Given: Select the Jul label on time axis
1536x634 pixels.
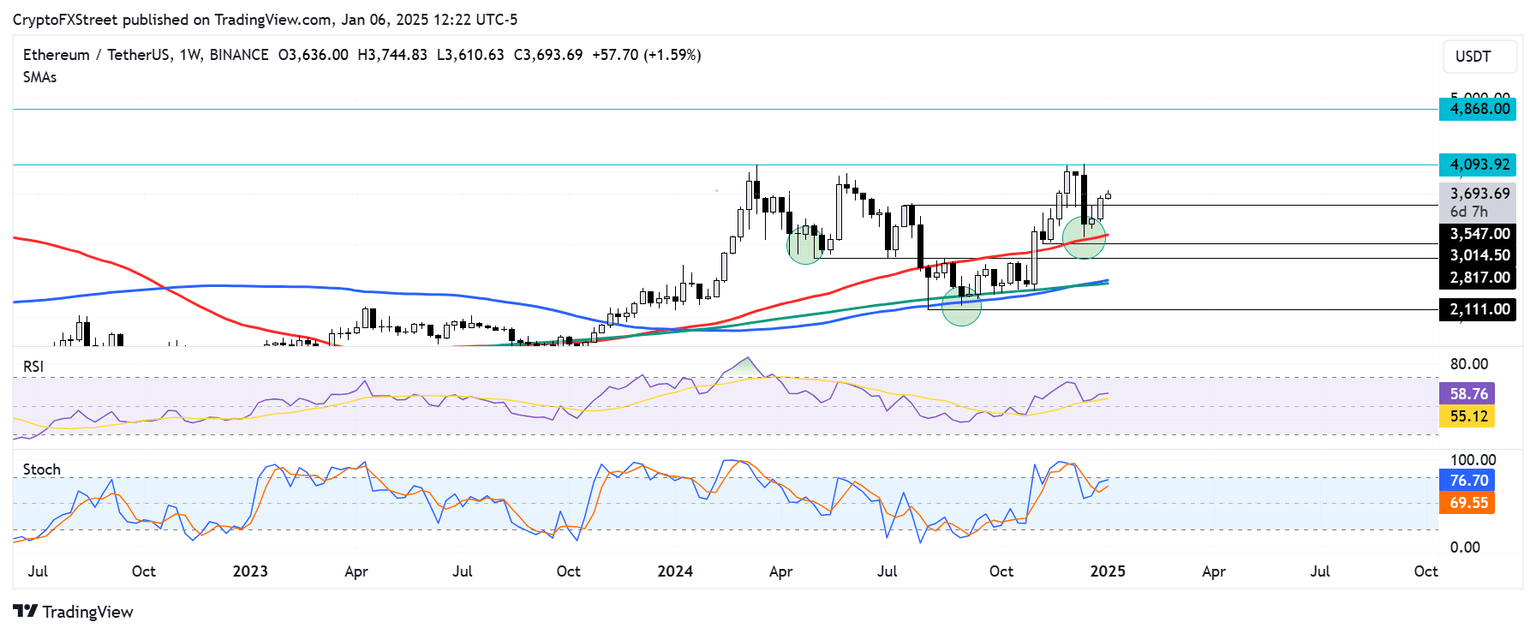Looking at the screenshot, I should [x=38, y=572].
